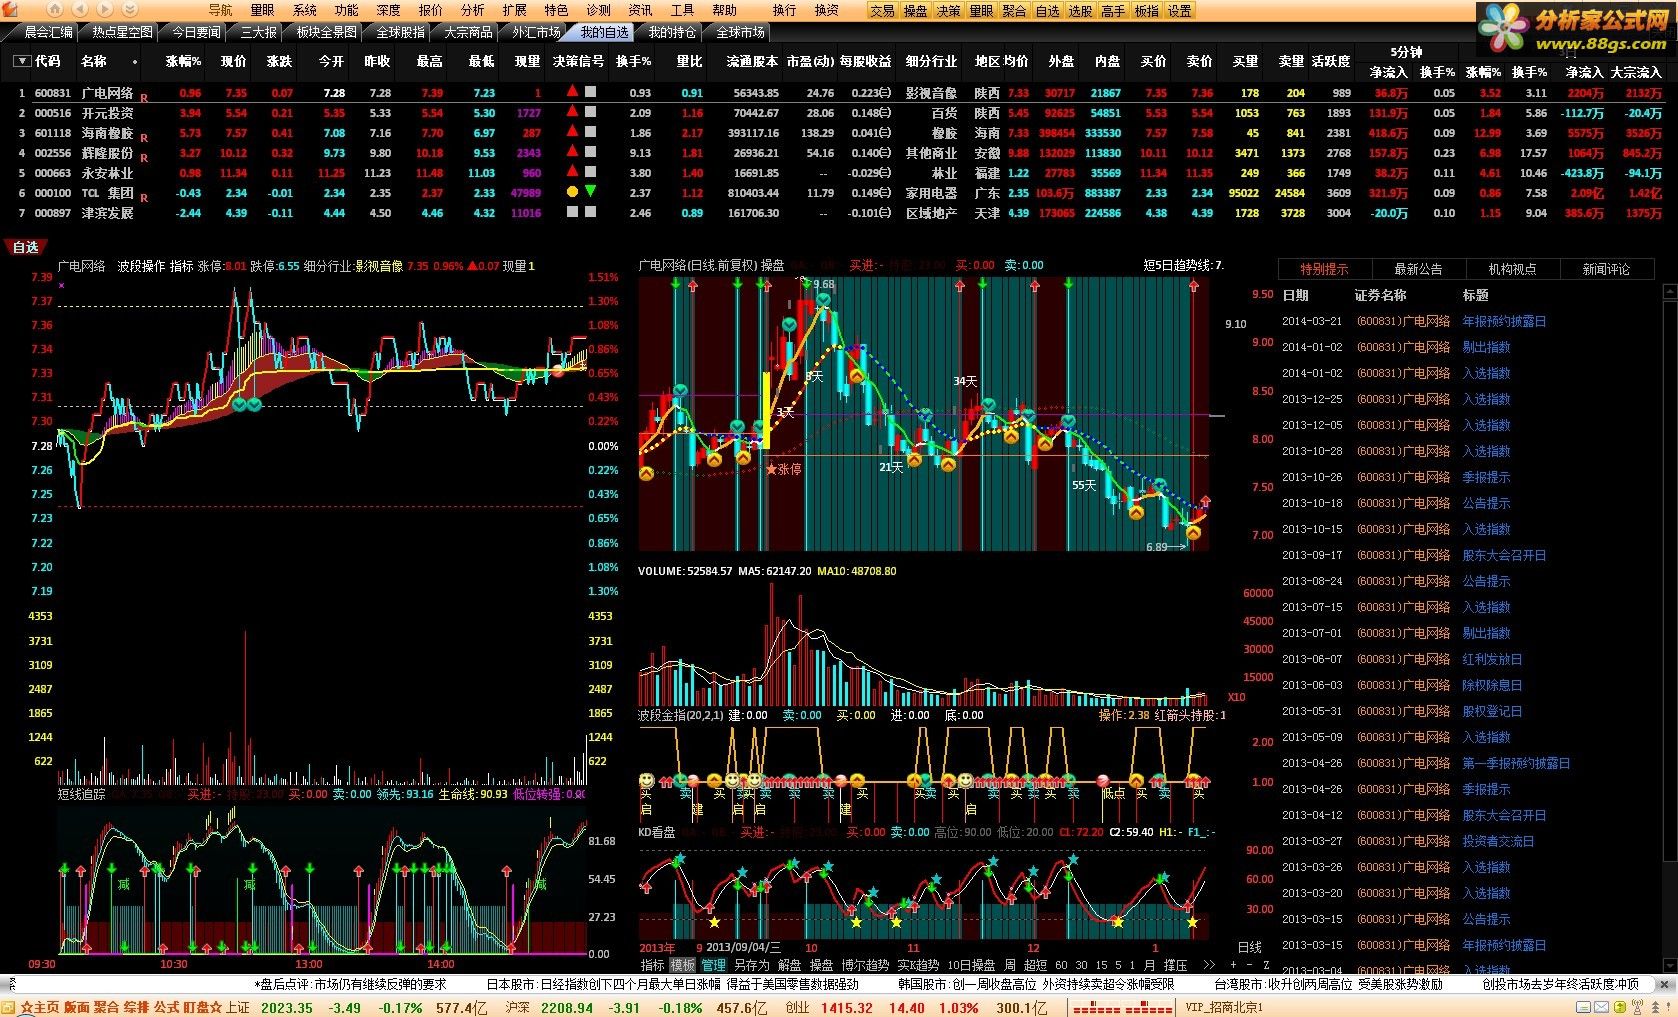The image size is (1678, 1017).
Task: Open the 第一季报预约披露日 news item
Action: (1516, 763)
